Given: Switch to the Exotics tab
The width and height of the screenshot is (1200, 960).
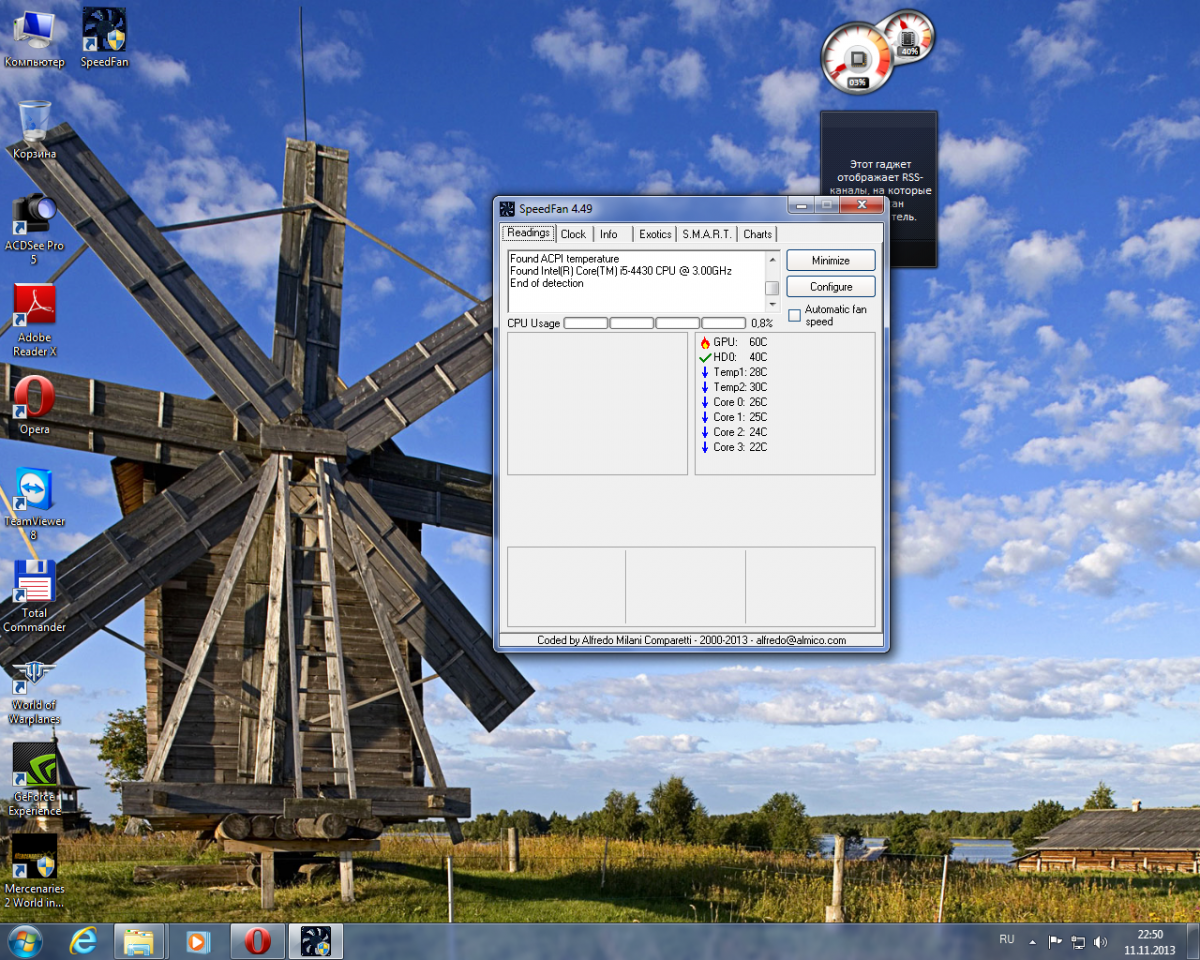Looking at the screenshot, I should 655,234.
